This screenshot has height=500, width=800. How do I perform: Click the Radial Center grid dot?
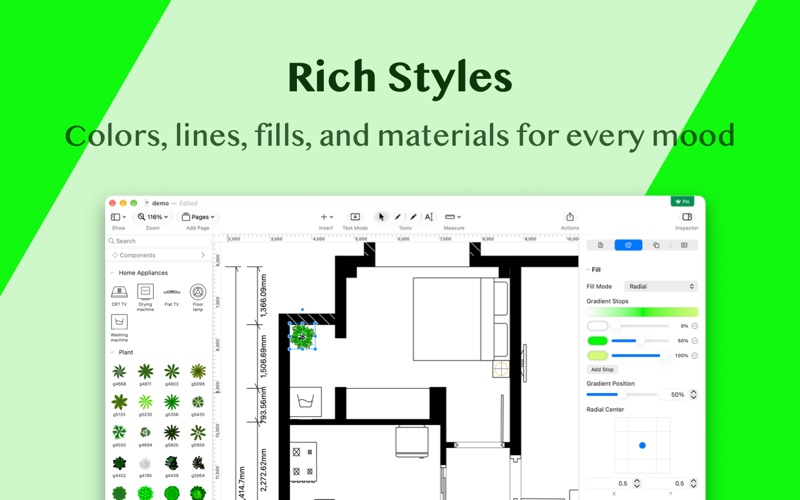tap(642, 445)
